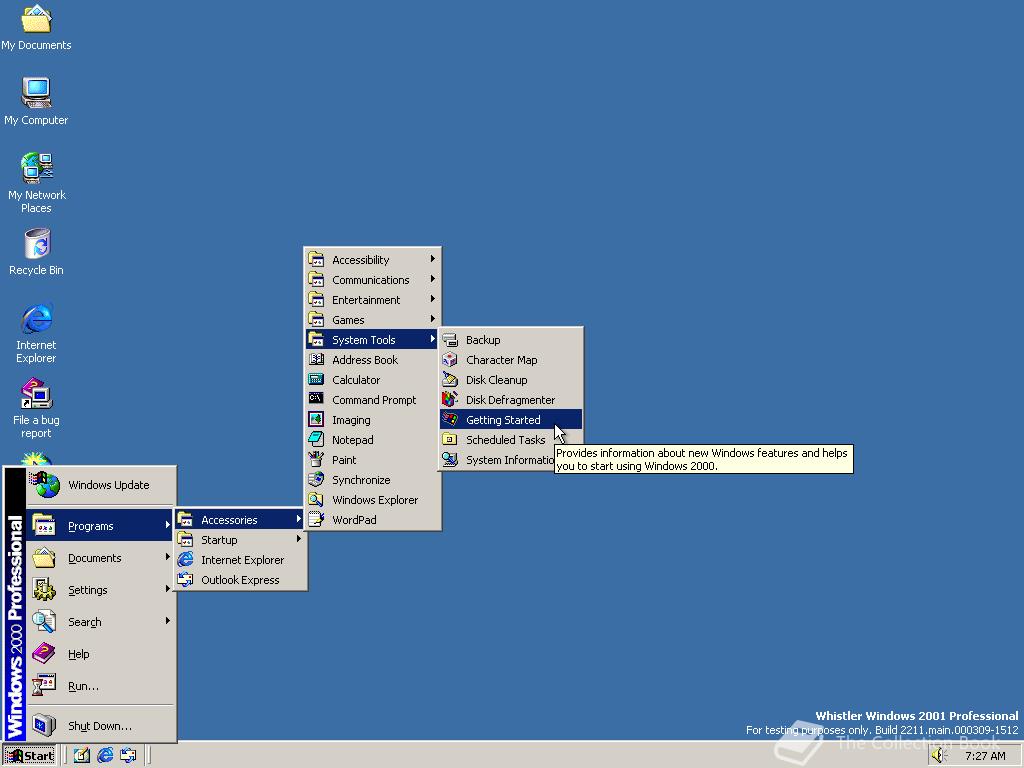Click the 7:27 AM taskbar clock
The height and width of the screenshot is (768, 1024).
coord(985,756)
